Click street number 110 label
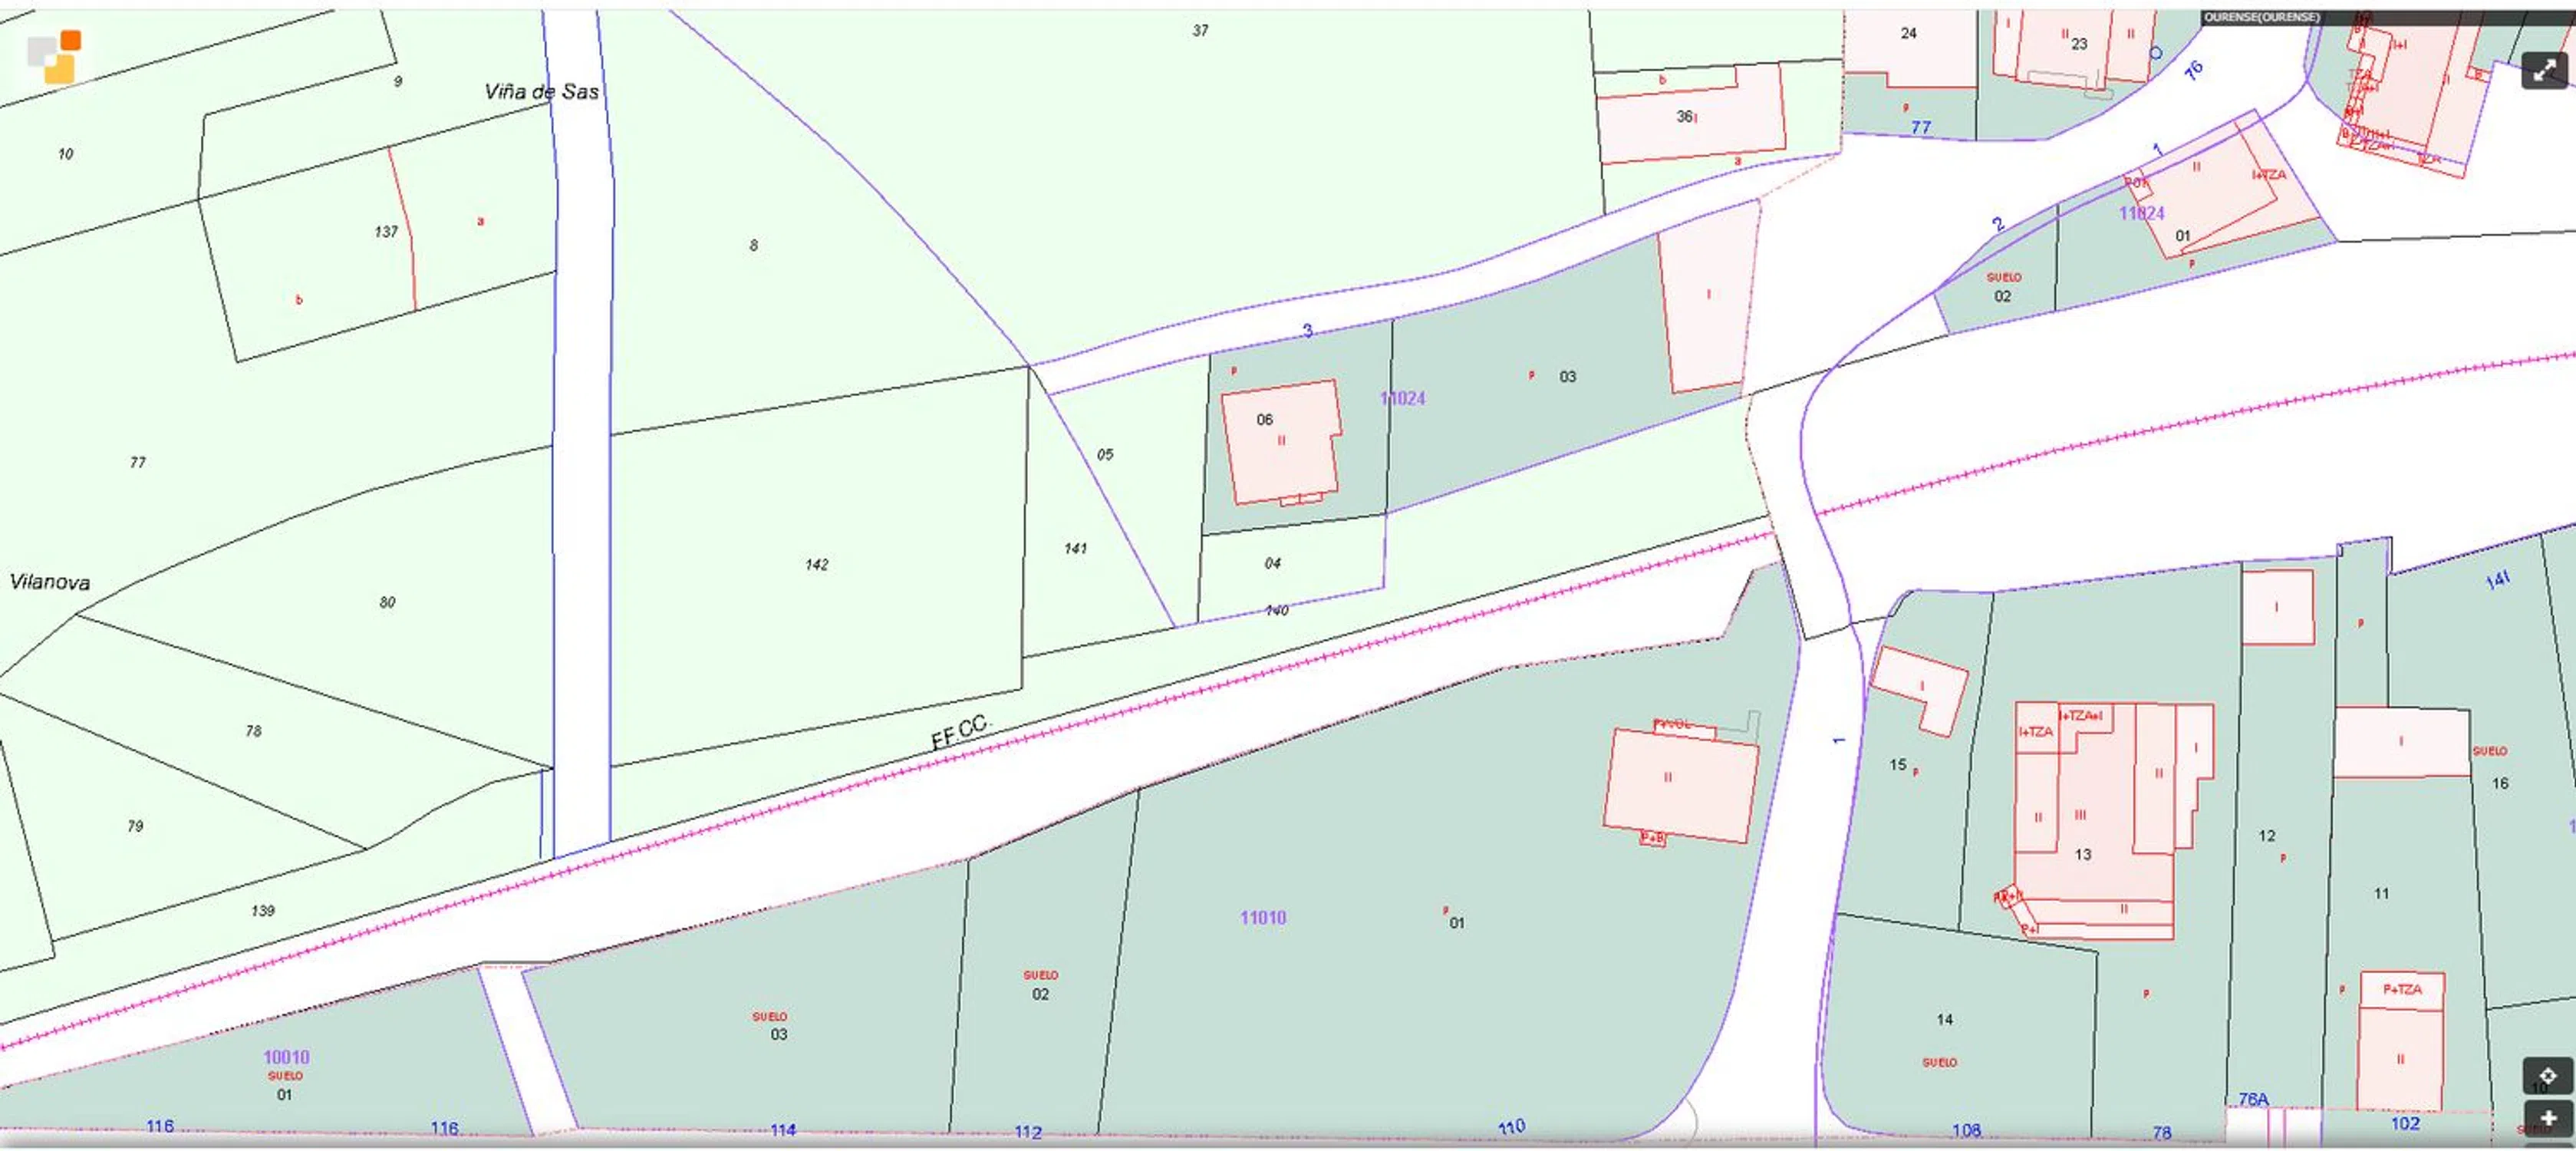Screen dimensions: 2576x1151 click(x=1511, y=1127)
